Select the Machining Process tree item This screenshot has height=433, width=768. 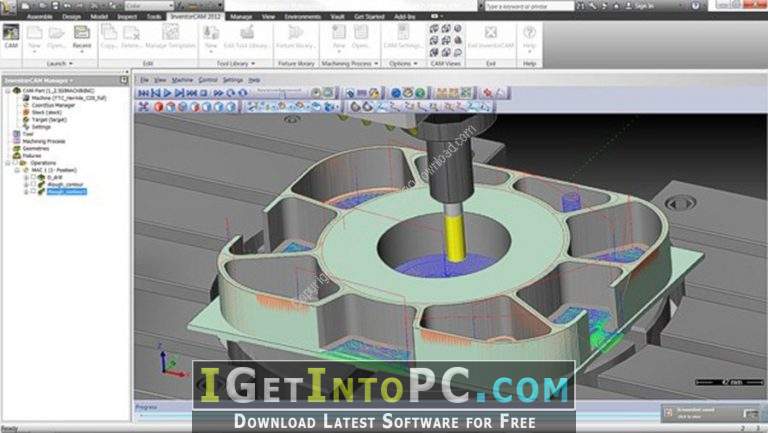pos(44,141)
